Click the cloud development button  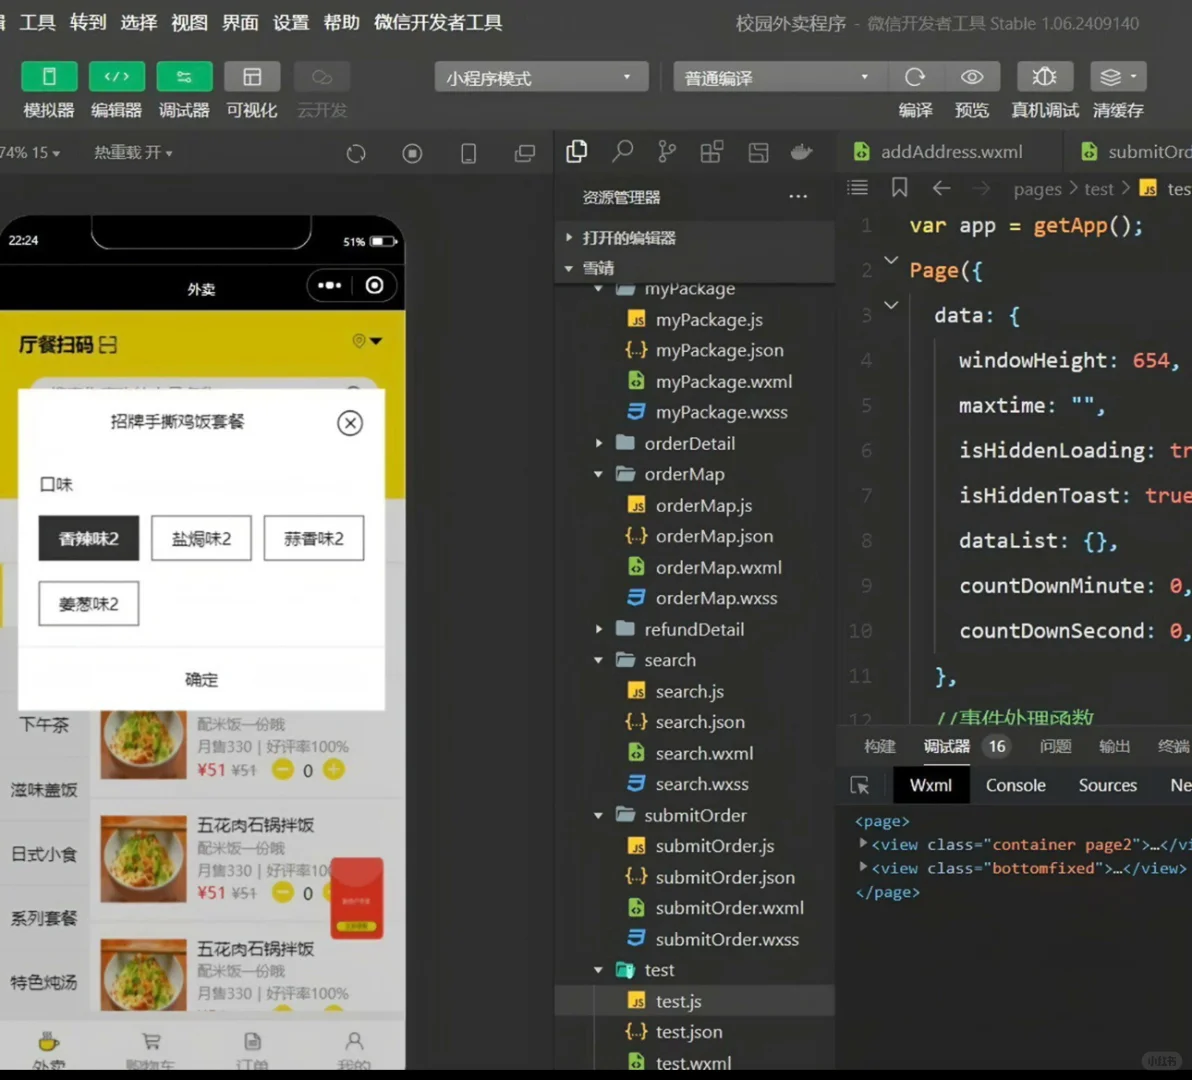pyautogui.click(x=322, y=77)
